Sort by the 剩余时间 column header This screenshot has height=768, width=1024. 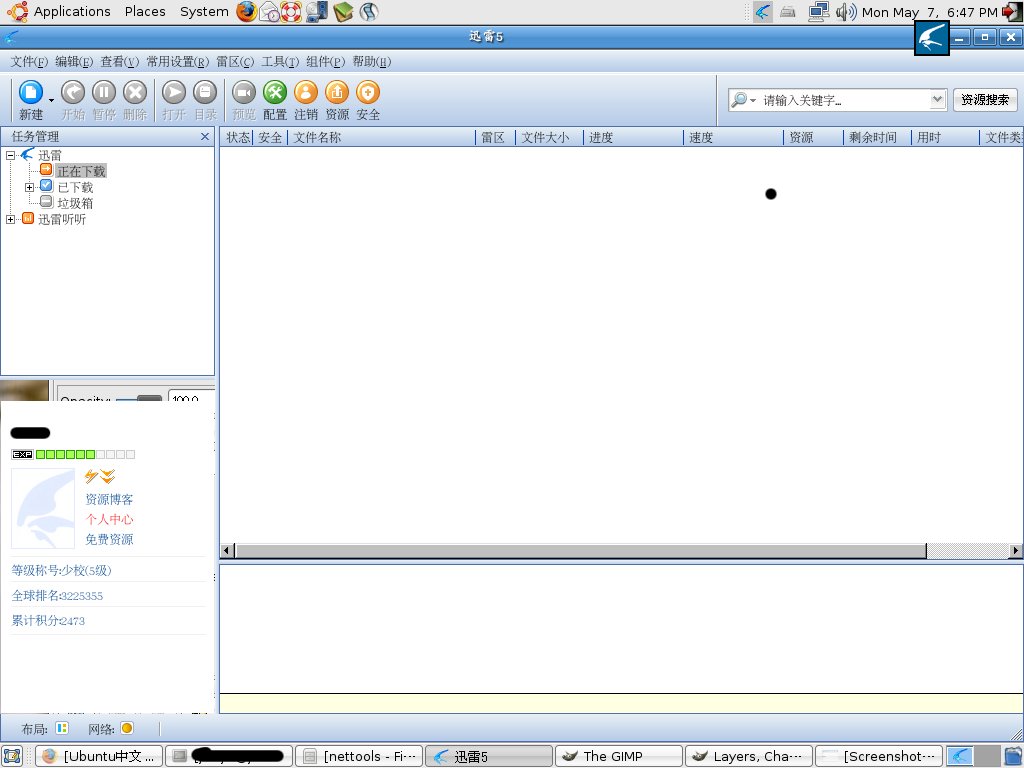point(878,137)
